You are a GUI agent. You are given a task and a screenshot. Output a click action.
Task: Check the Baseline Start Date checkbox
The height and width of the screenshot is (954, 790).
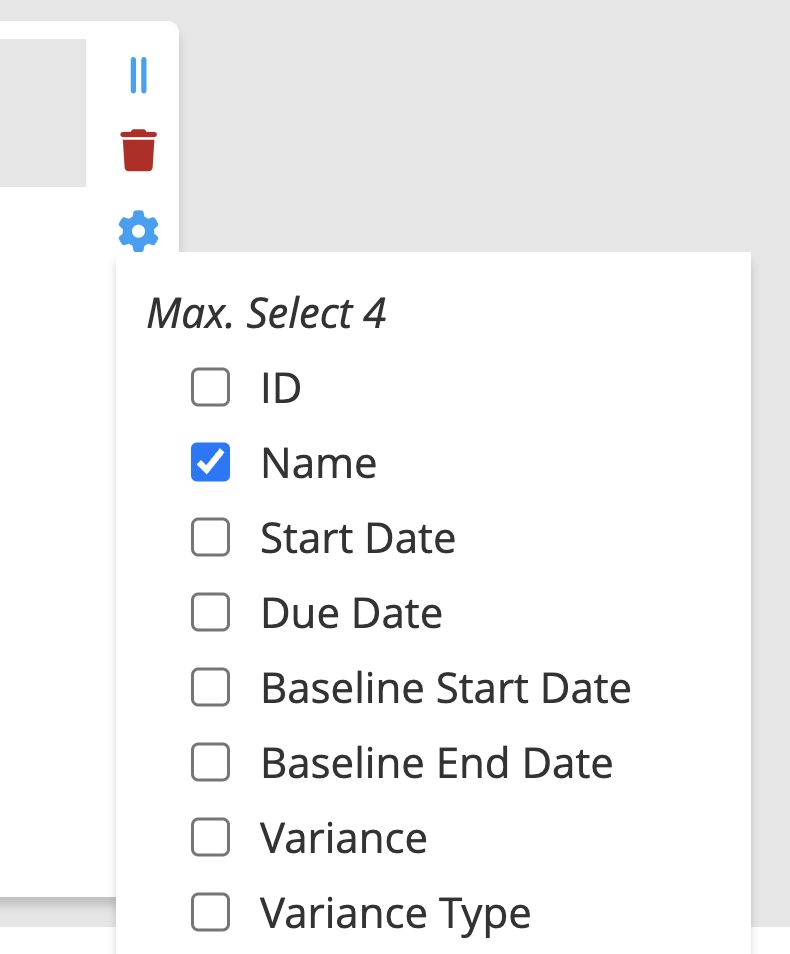(210, 687)
